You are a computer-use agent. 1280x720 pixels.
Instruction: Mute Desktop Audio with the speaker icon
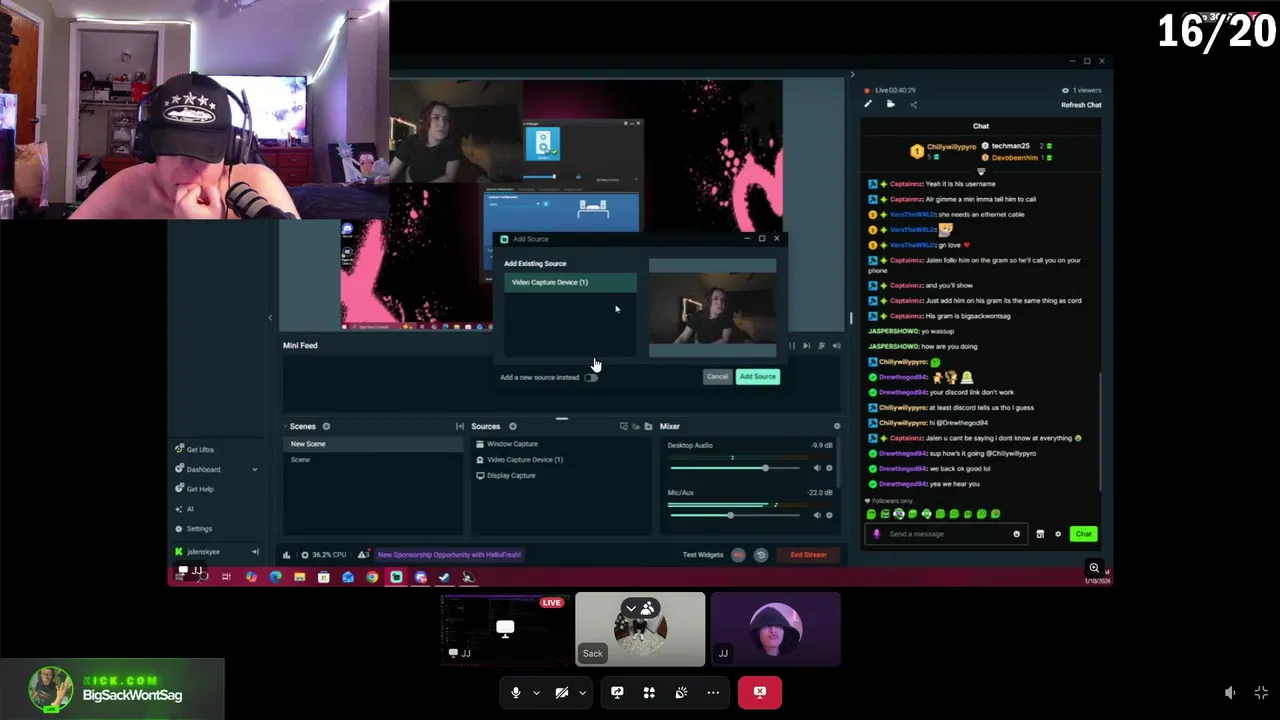817,468
